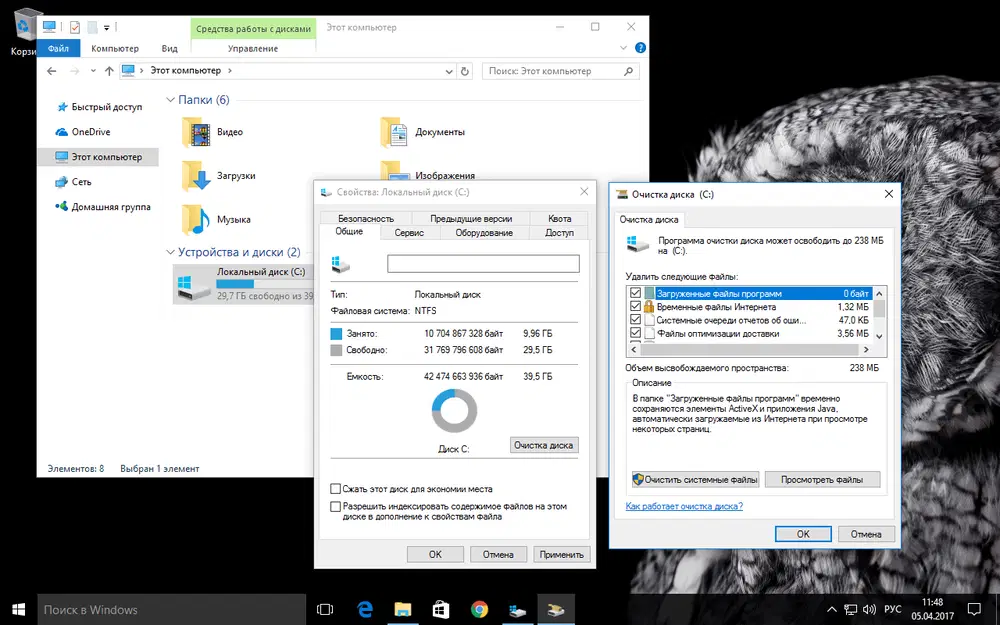This screenshot has width=1000, height=625.
Task: Click the drive icon in Properties General tab
Action: click(341, 263)
